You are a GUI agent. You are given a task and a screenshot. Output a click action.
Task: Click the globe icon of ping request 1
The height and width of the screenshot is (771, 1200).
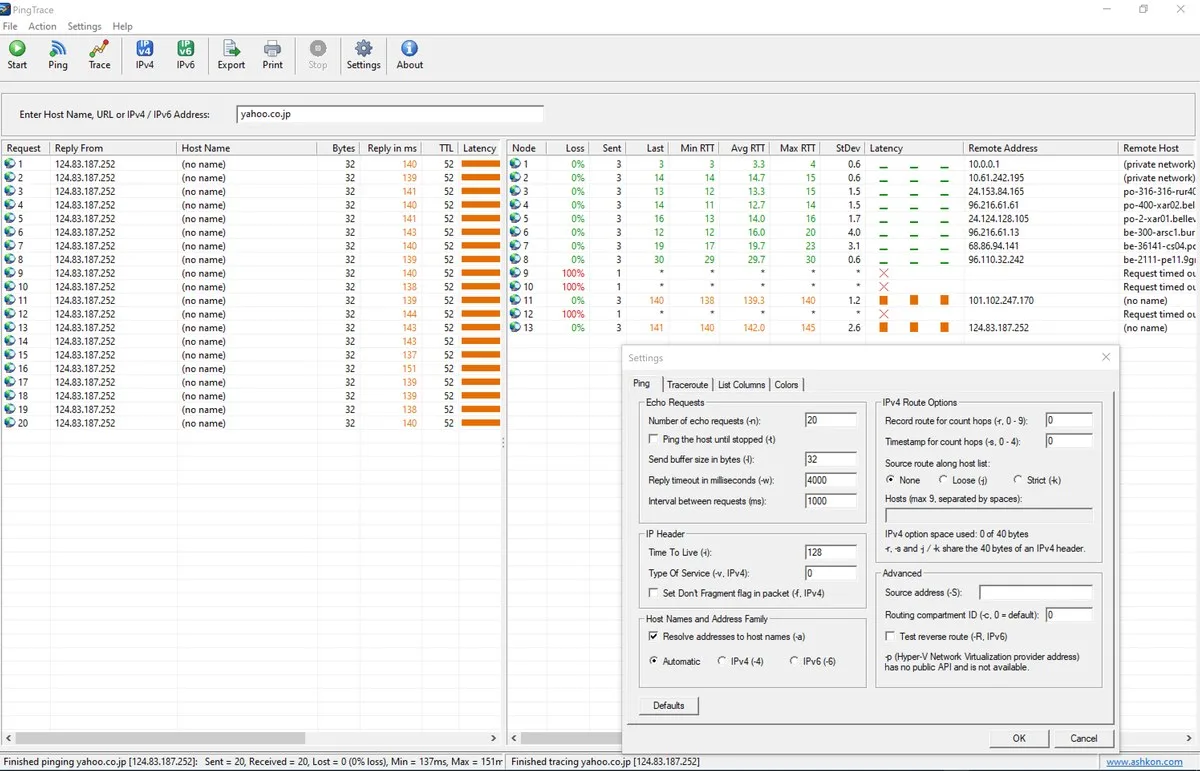10,164
